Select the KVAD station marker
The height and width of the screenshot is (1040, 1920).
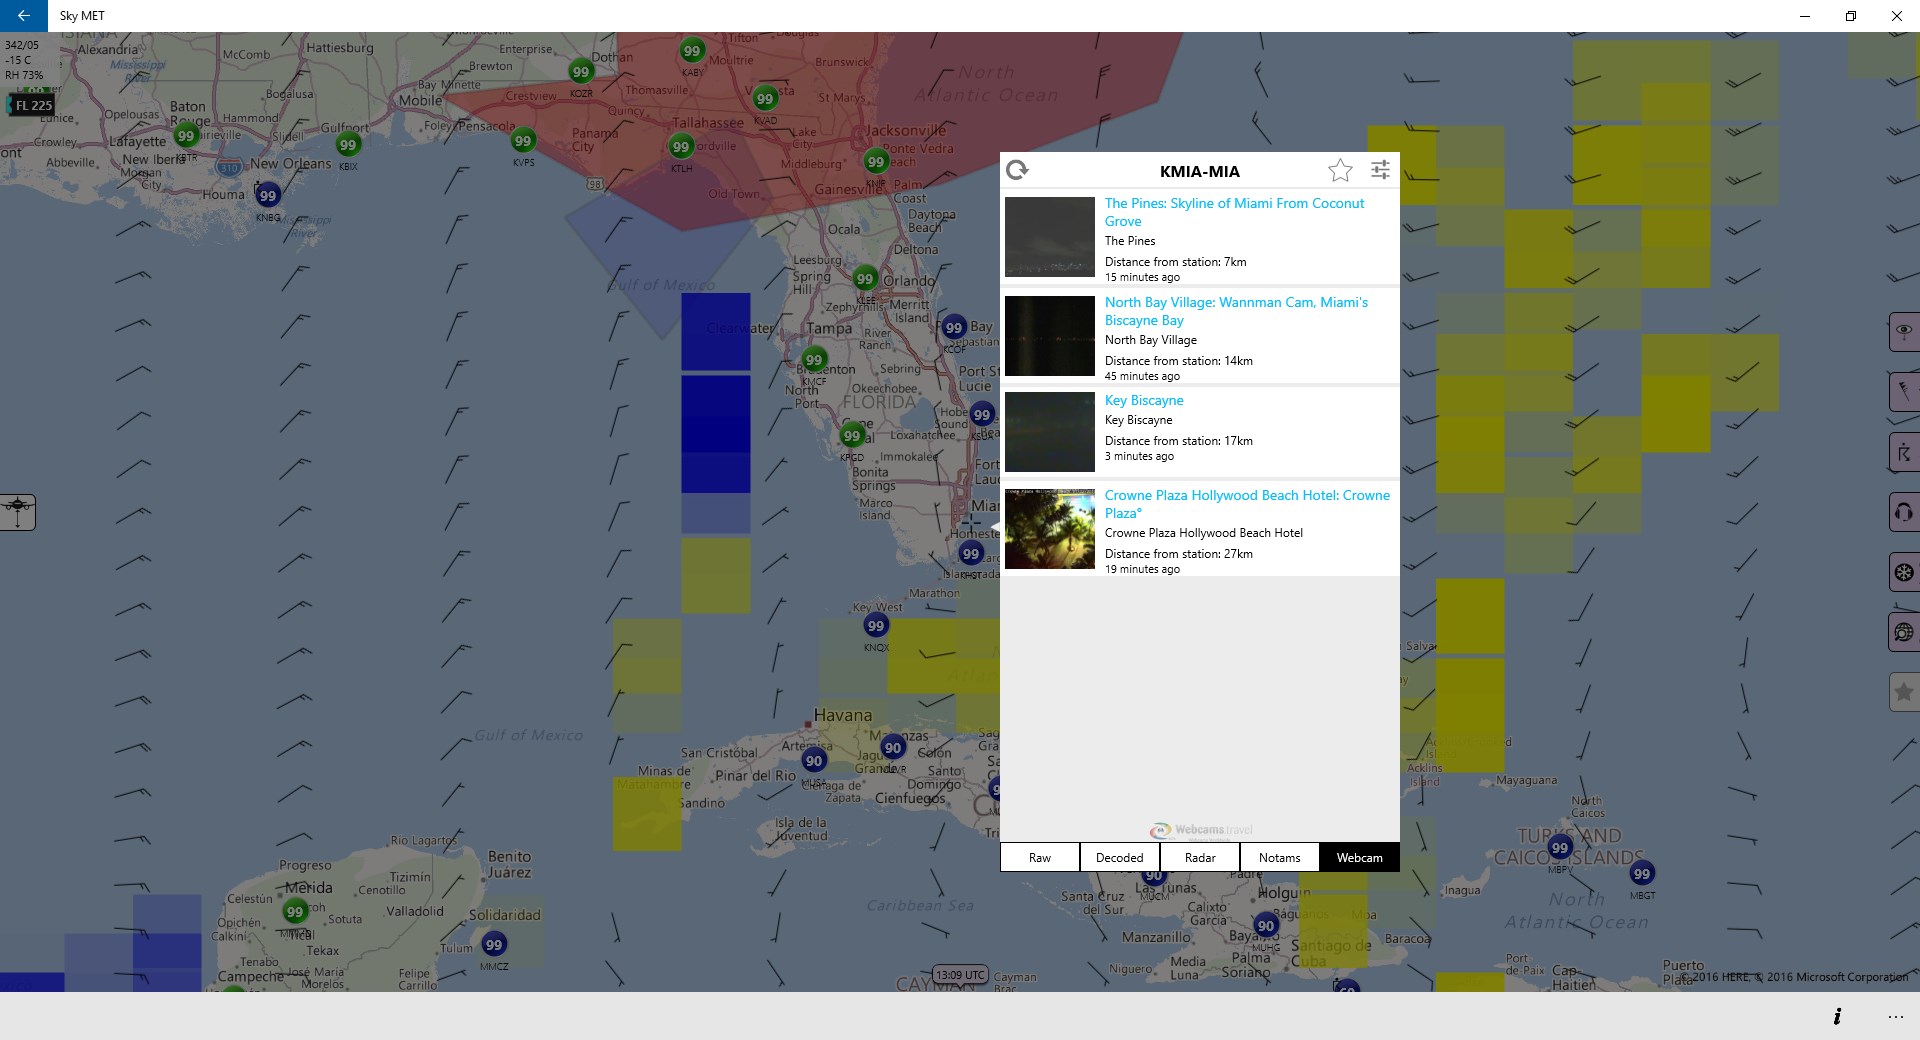[765, 98]
